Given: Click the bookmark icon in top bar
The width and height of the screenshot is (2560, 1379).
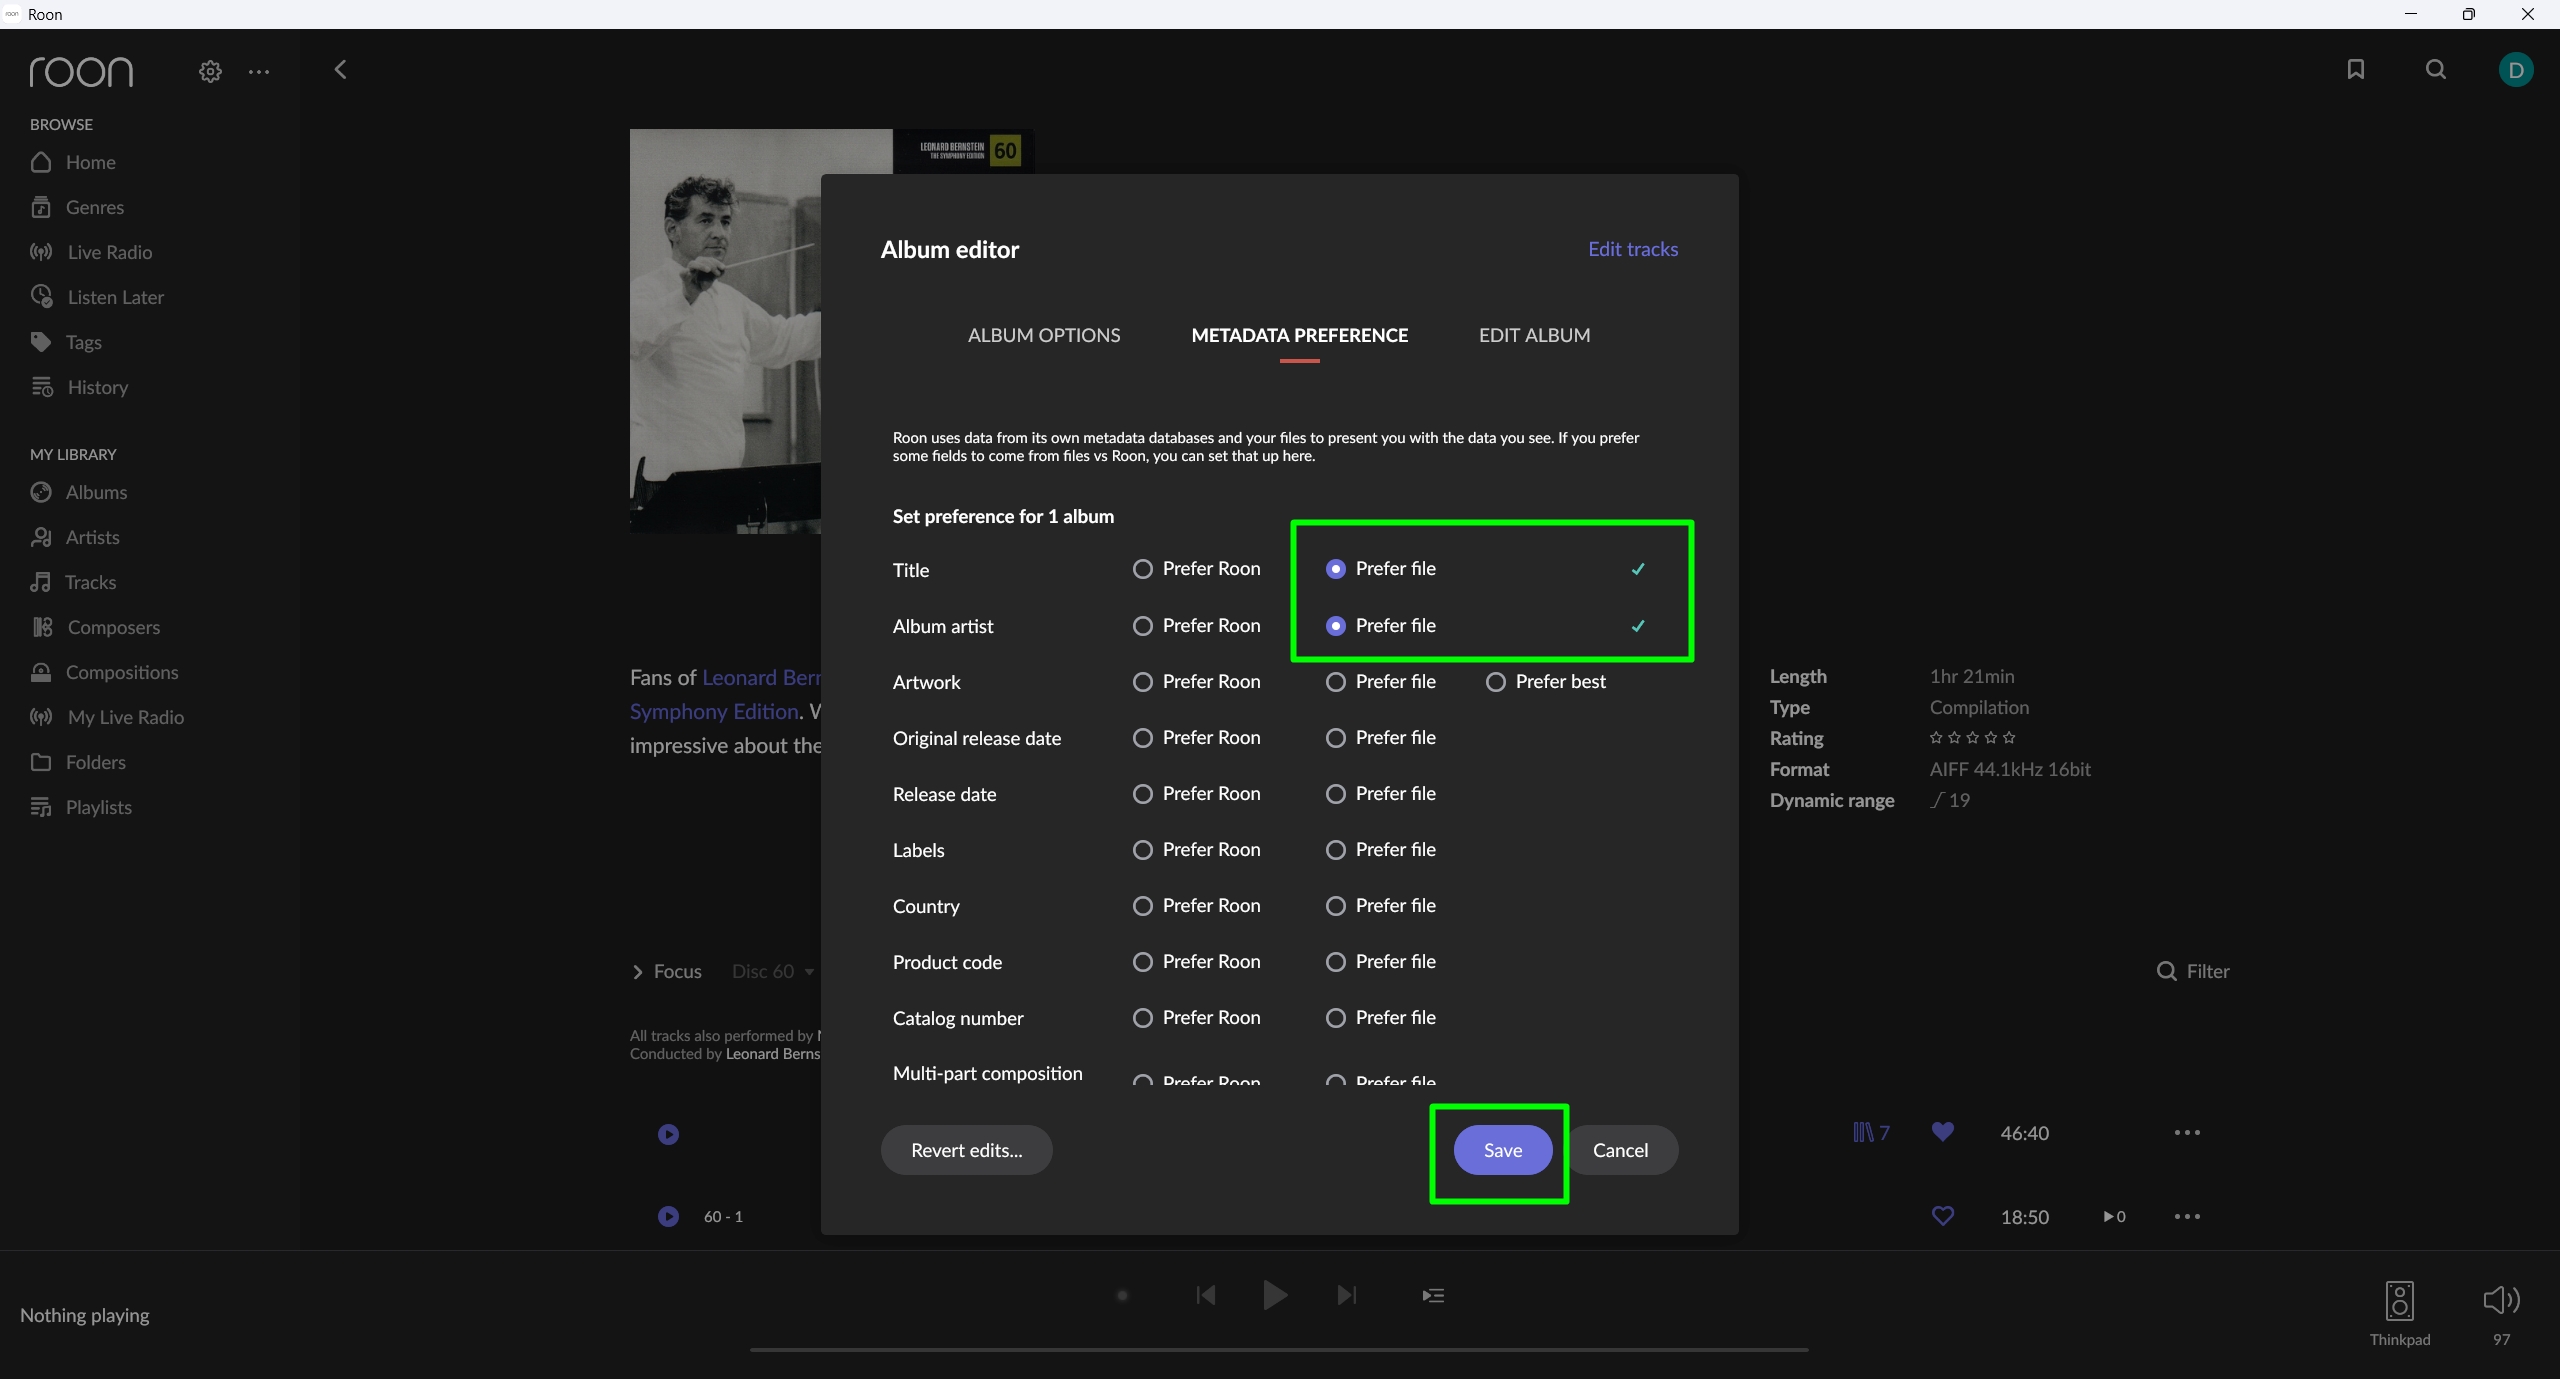Looking at the screenshot, I should (2356, 69).
